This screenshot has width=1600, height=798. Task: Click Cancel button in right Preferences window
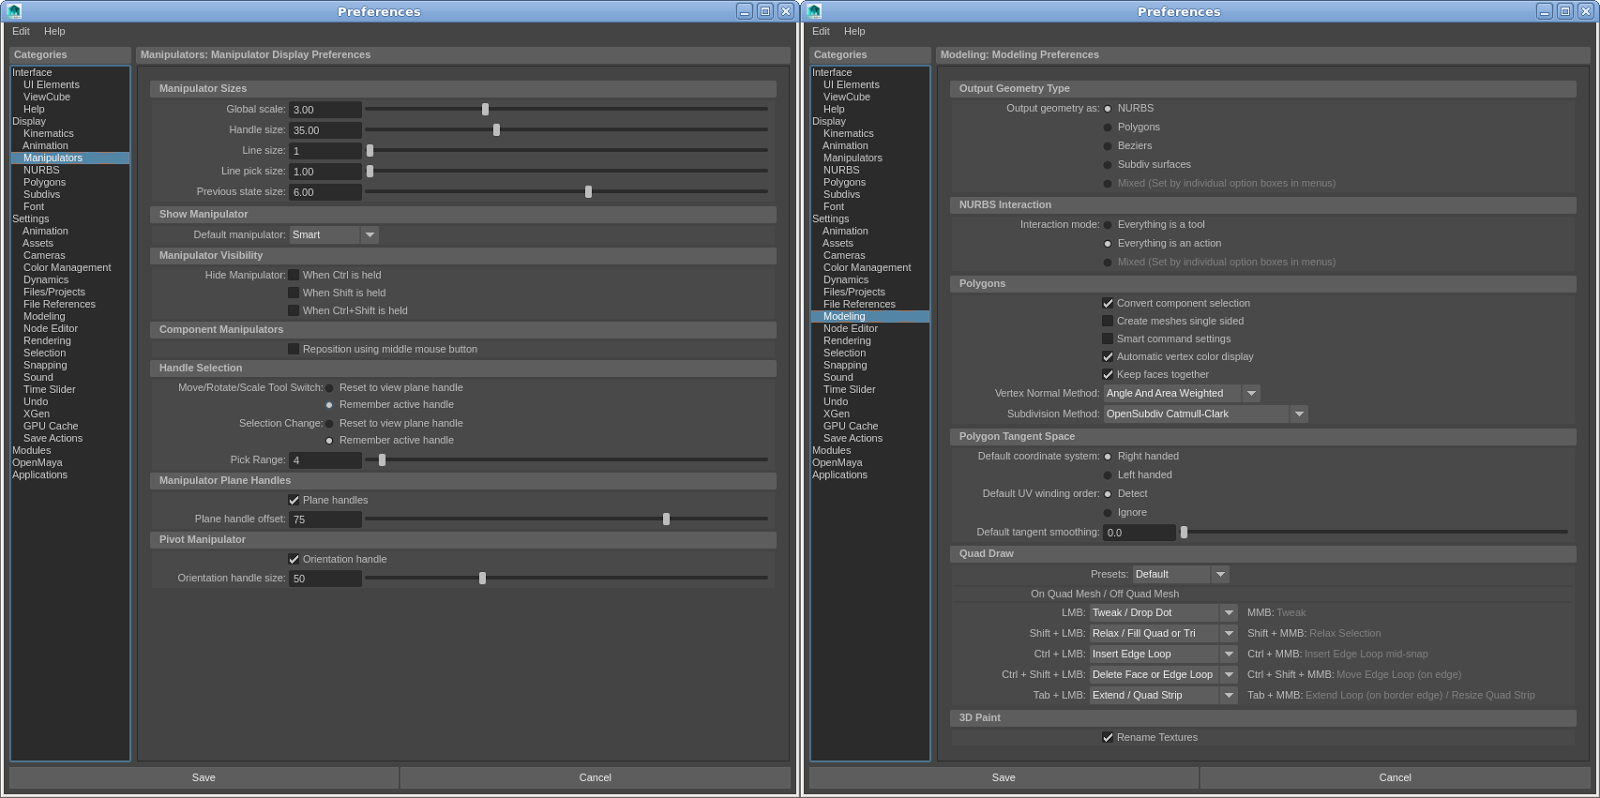(1395, 778)
